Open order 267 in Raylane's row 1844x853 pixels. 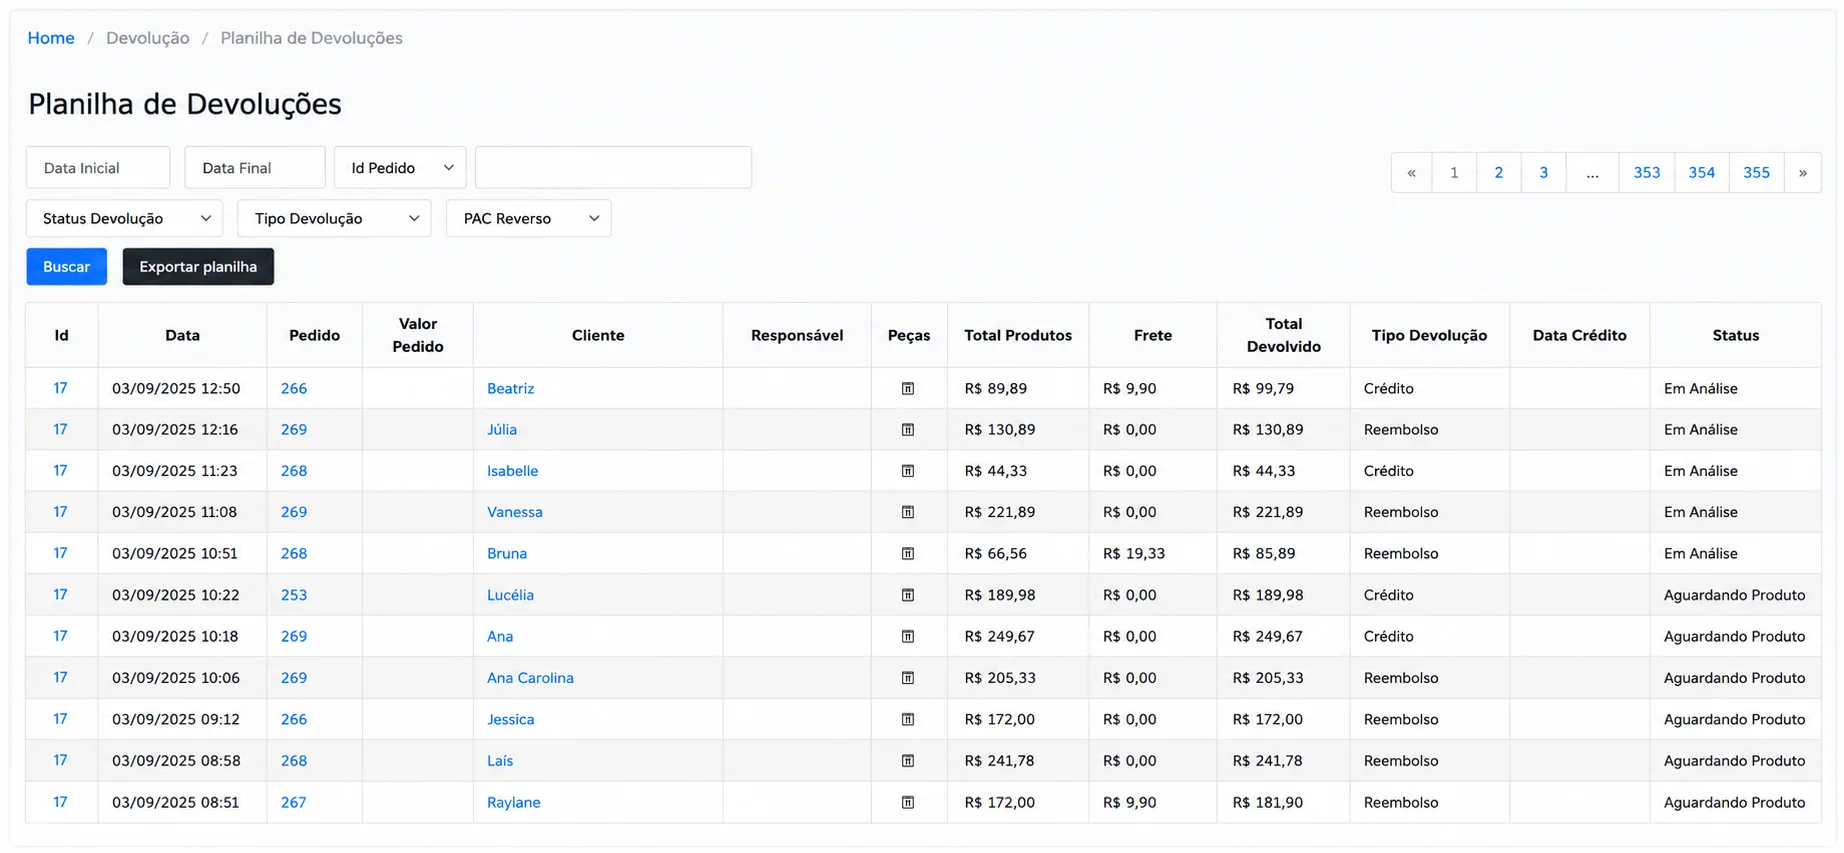coord(294,802)
